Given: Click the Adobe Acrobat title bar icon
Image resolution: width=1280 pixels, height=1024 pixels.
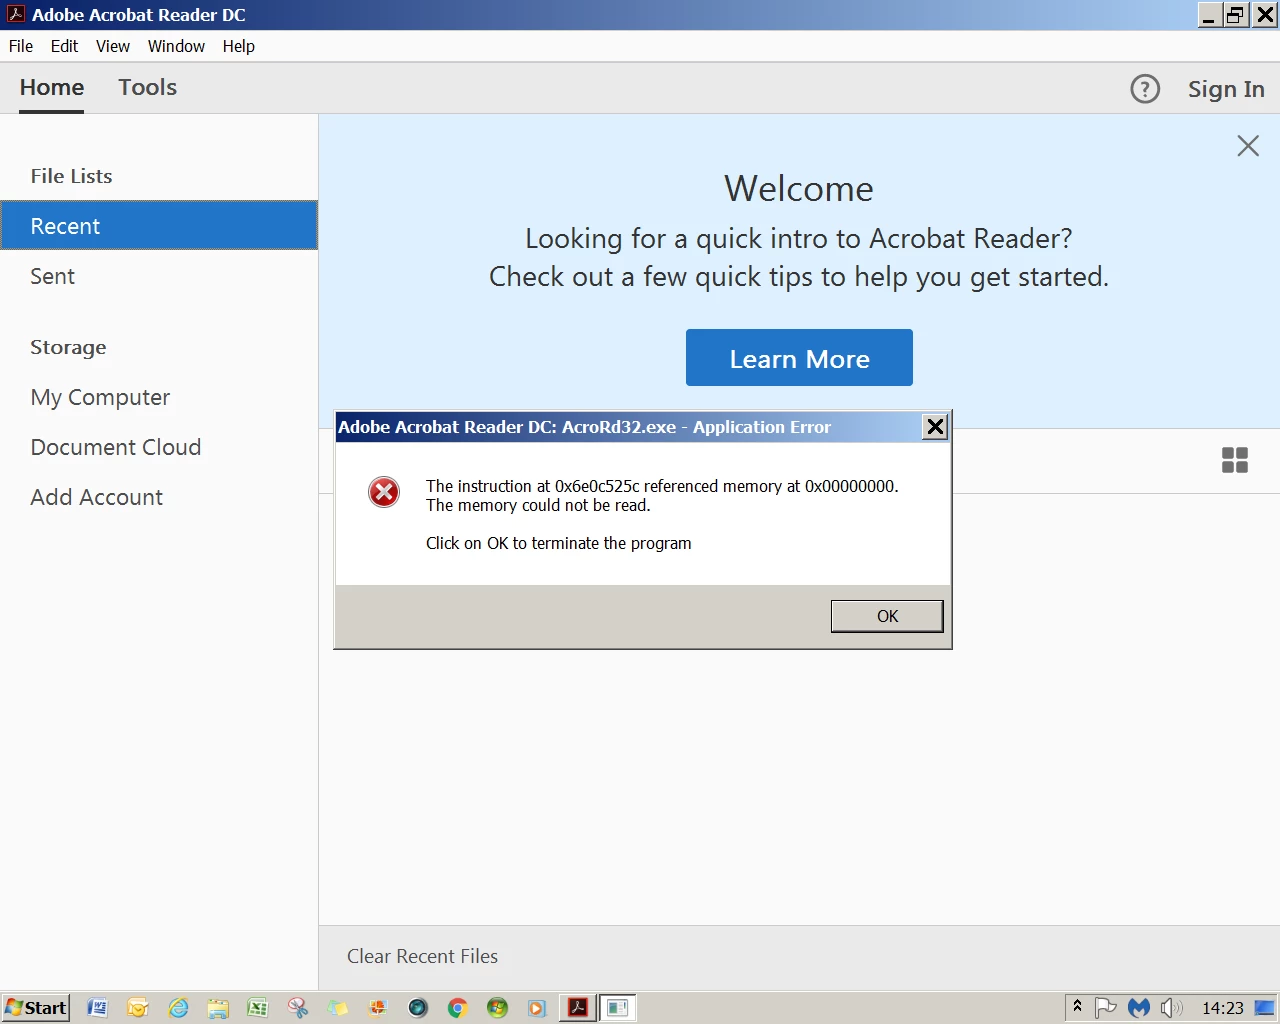Looking at the screenshot, I should pos(16,15).
